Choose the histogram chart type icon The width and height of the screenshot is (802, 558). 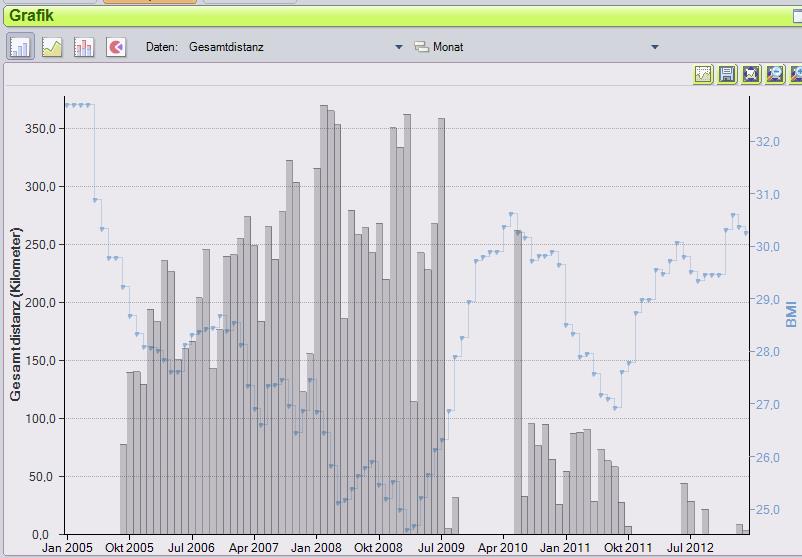coord(84,47)
